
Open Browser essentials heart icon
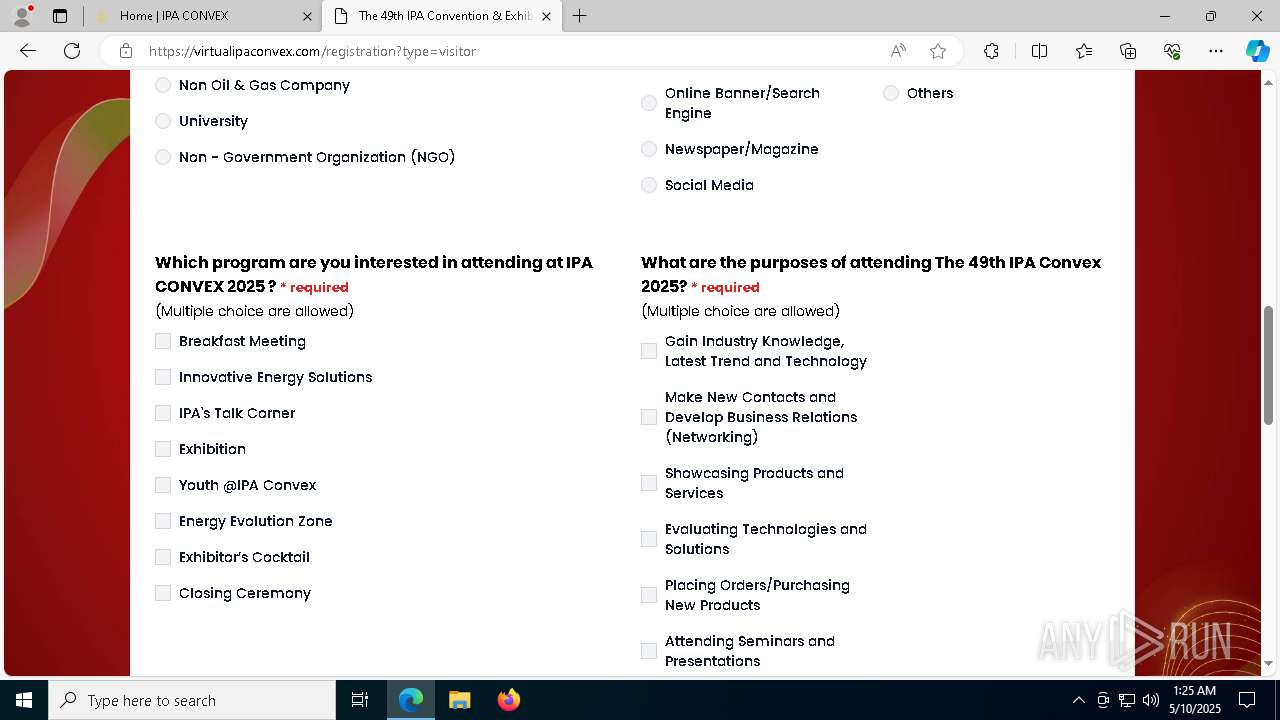tap(1172, 51)
